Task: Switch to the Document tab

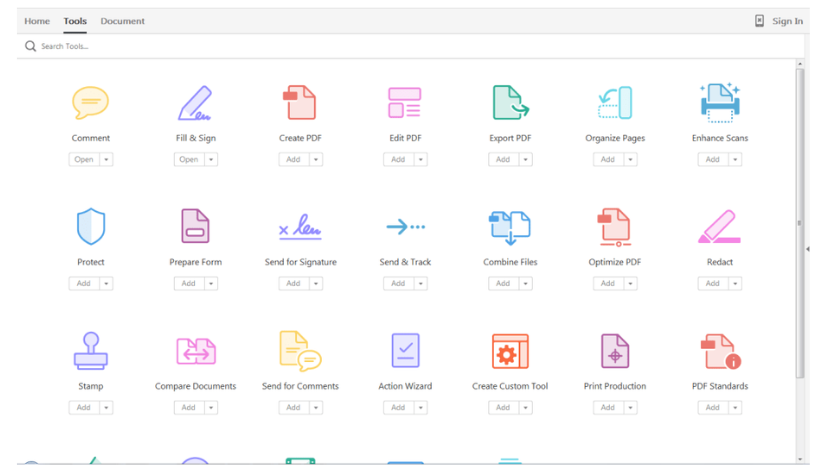Action: coord(122,21)
